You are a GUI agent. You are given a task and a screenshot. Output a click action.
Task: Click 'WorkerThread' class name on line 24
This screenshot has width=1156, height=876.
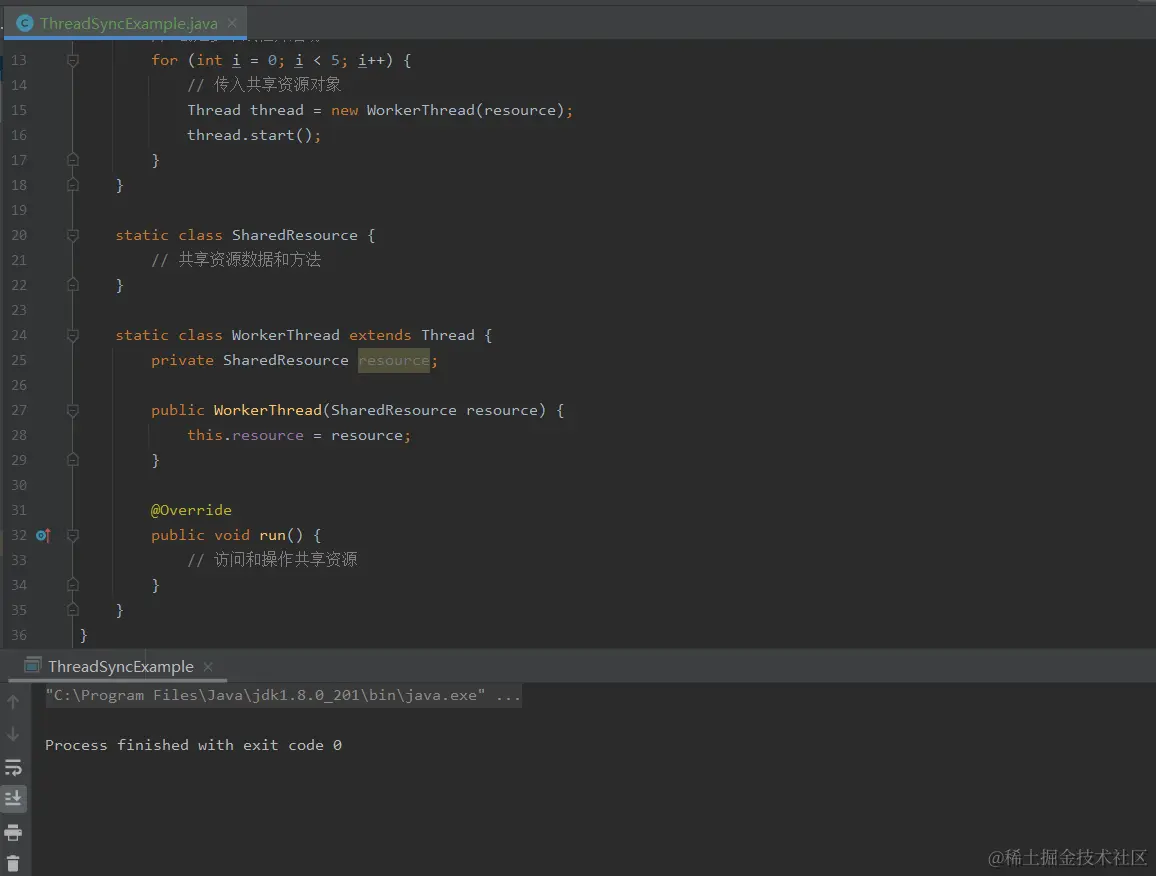pyautogui.click(x=285, y=336)
